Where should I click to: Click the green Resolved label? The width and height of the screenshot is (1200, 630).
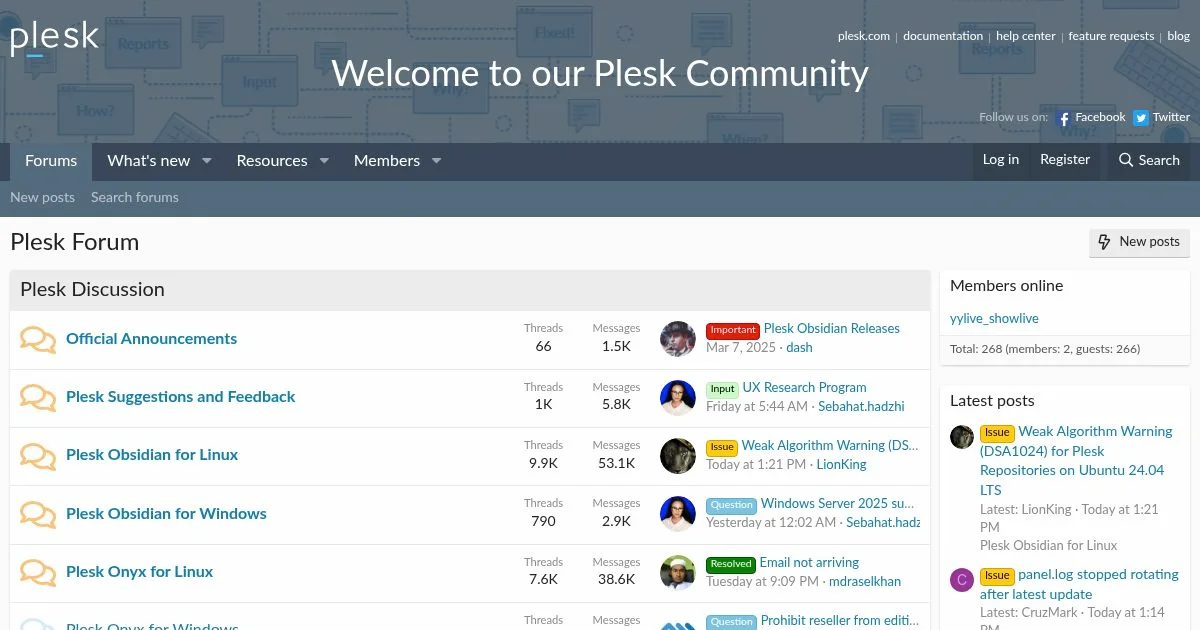[731, 564]
